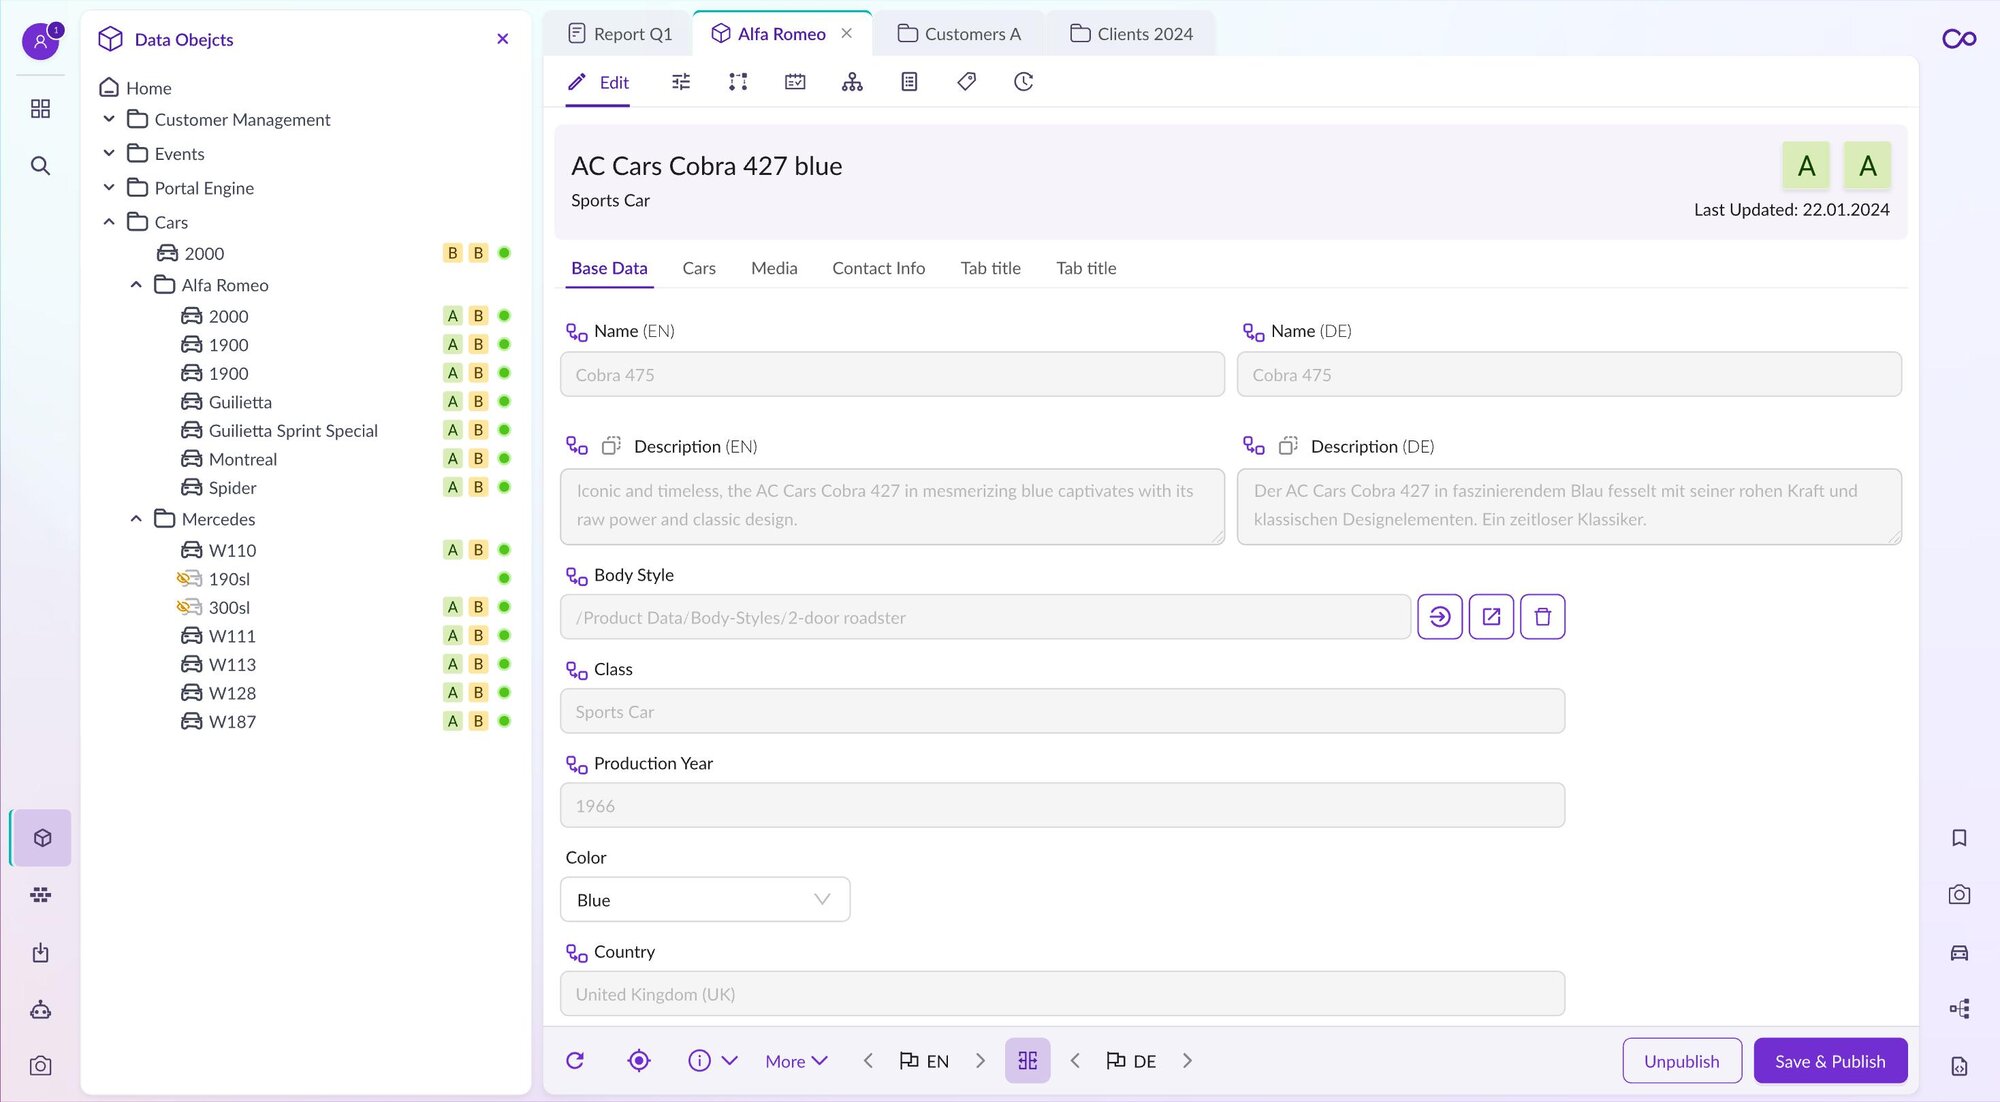
Task: Expand the Customer Management folder
Action: (x=109, y=119)
